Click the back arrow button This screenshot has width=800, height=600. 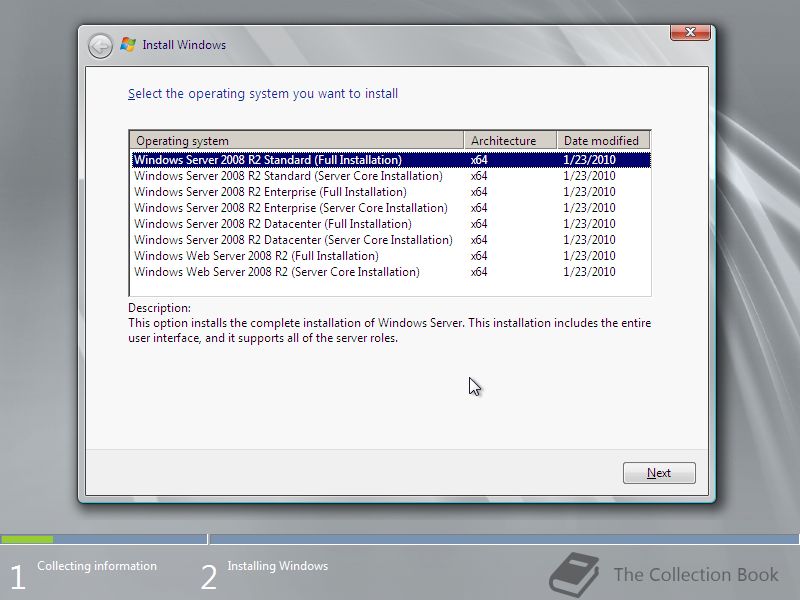pos(100,46)
